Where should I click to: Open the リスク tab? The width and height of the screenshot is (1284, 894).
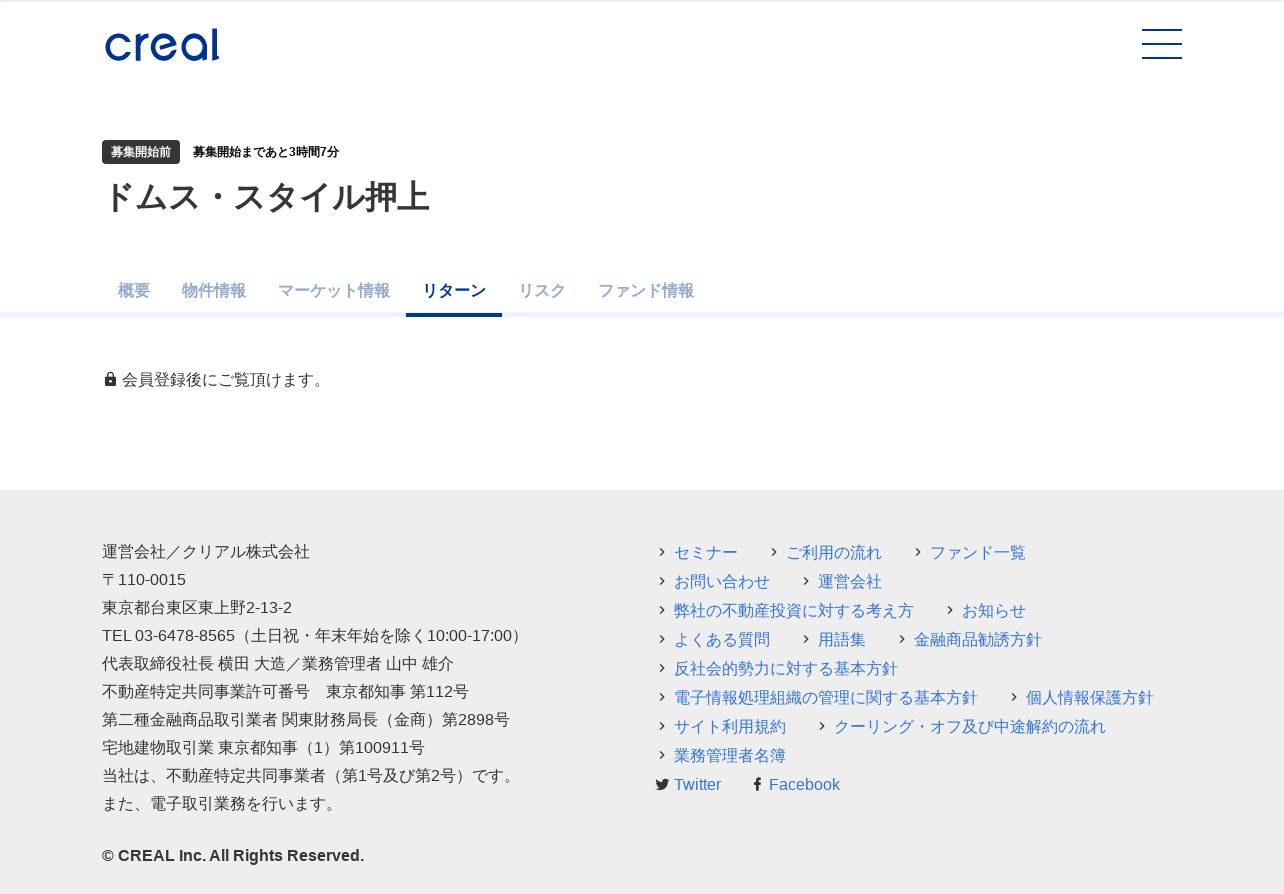(x=542, y=291)
